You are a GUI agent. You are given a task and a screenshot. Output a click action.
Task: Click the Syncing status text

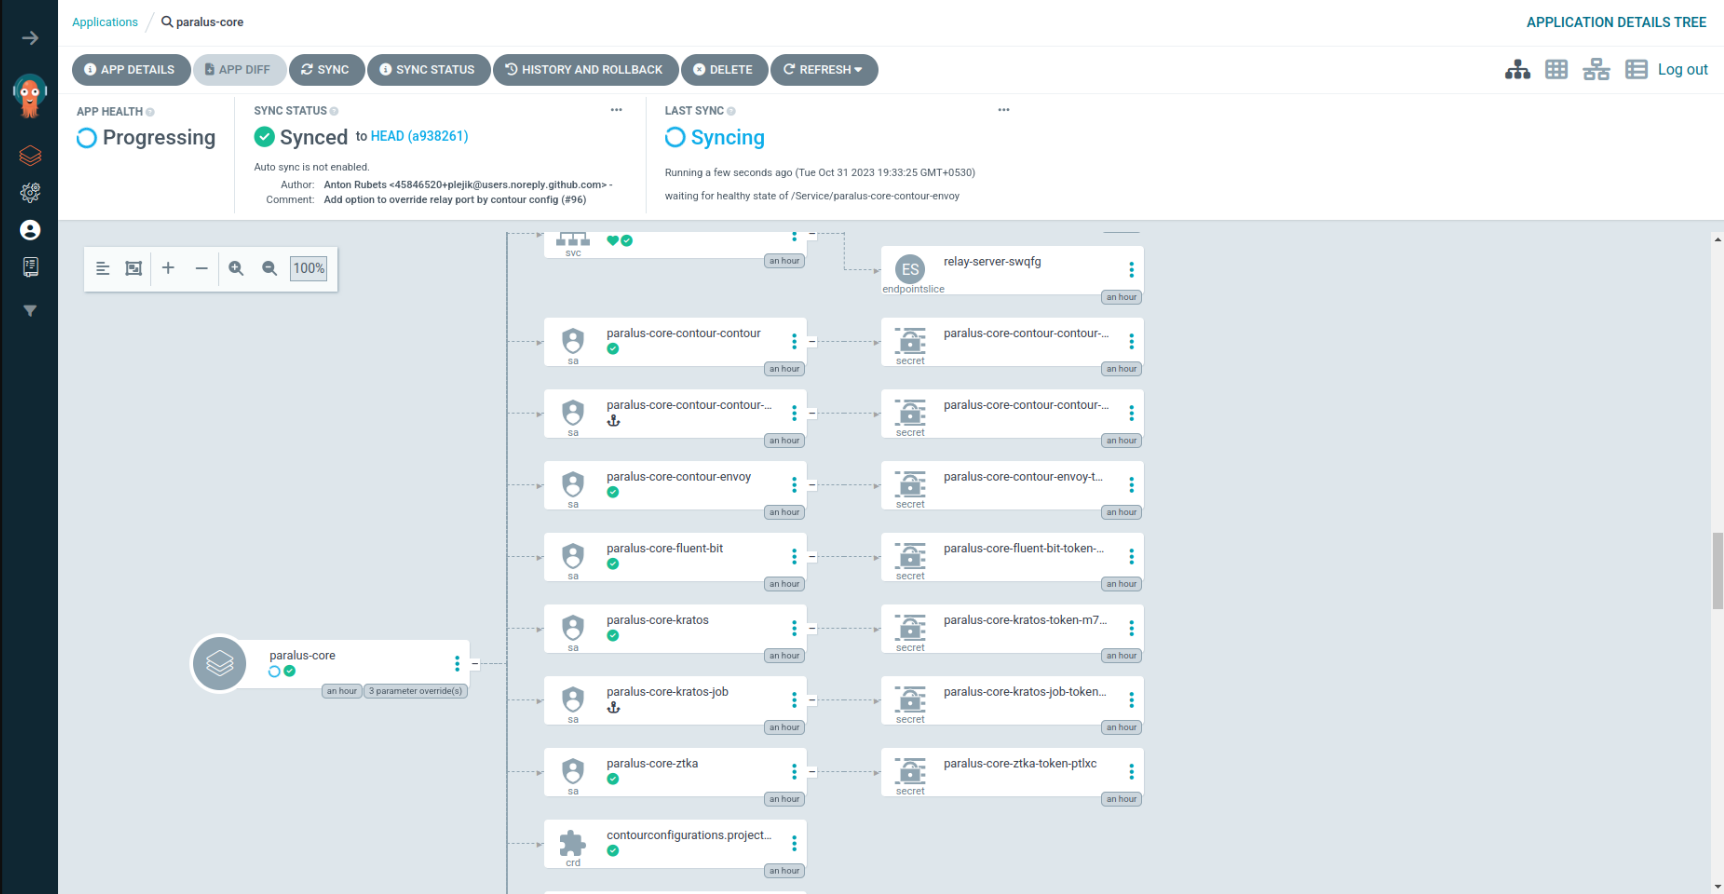point(727,137)
